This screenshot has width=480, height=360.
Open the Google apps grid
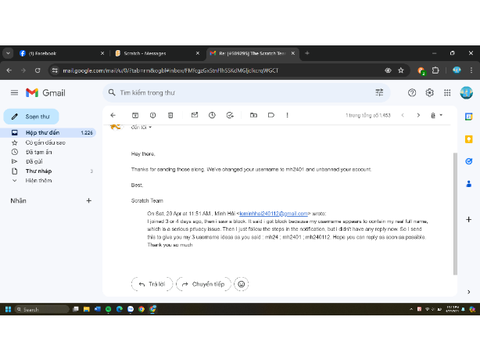pos(447,93)
